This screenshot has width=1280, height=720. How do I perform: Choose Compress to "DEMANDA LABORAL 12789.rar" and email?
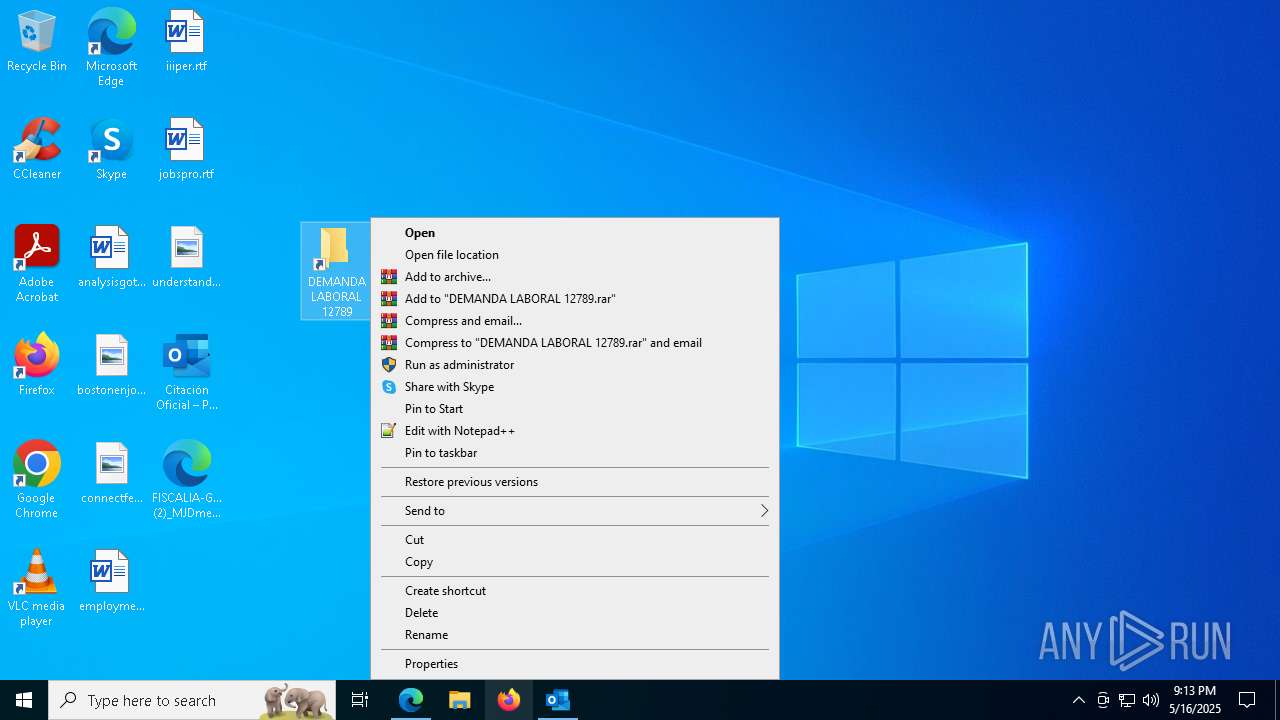[575, 343]
